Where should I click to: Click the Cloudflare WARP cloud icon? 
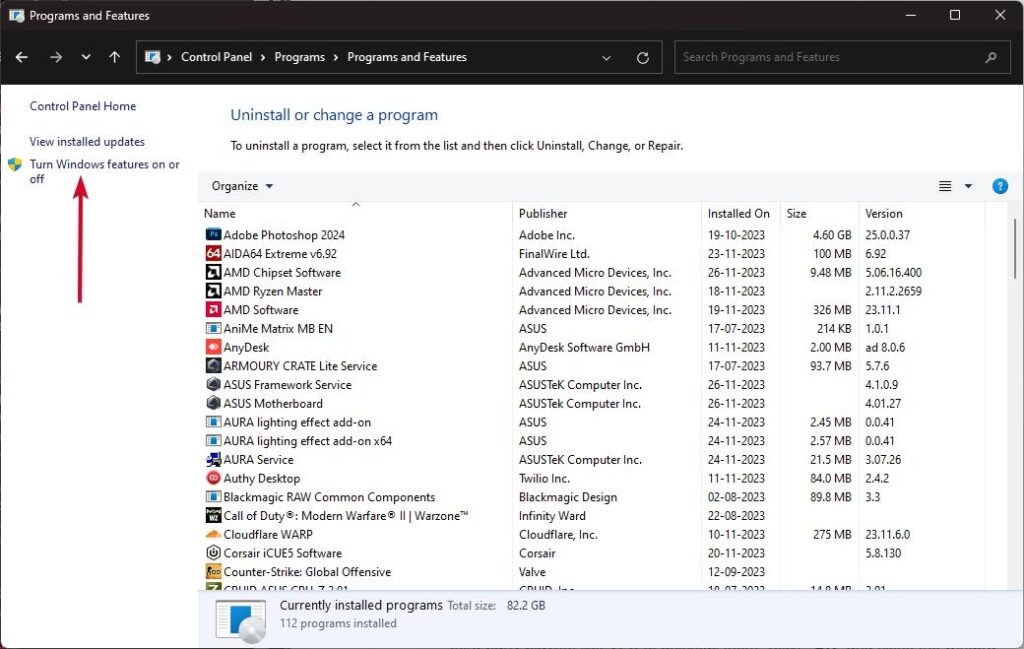coord(213,534)
